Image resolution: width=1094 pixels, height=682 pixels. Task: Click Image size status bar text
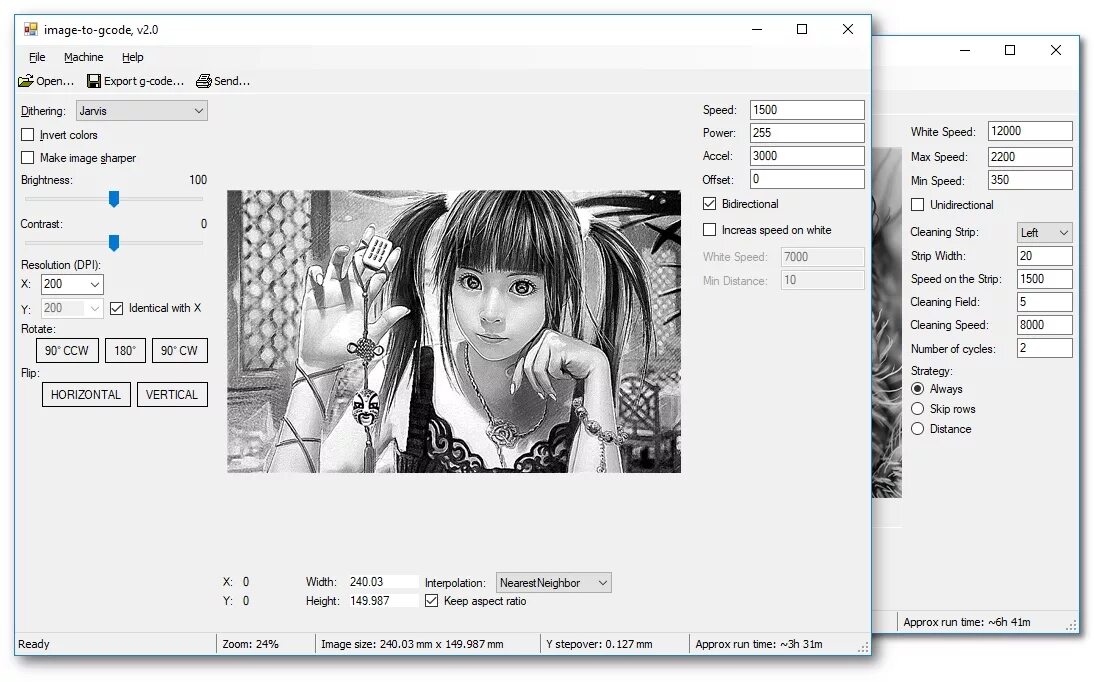(412, 644)
